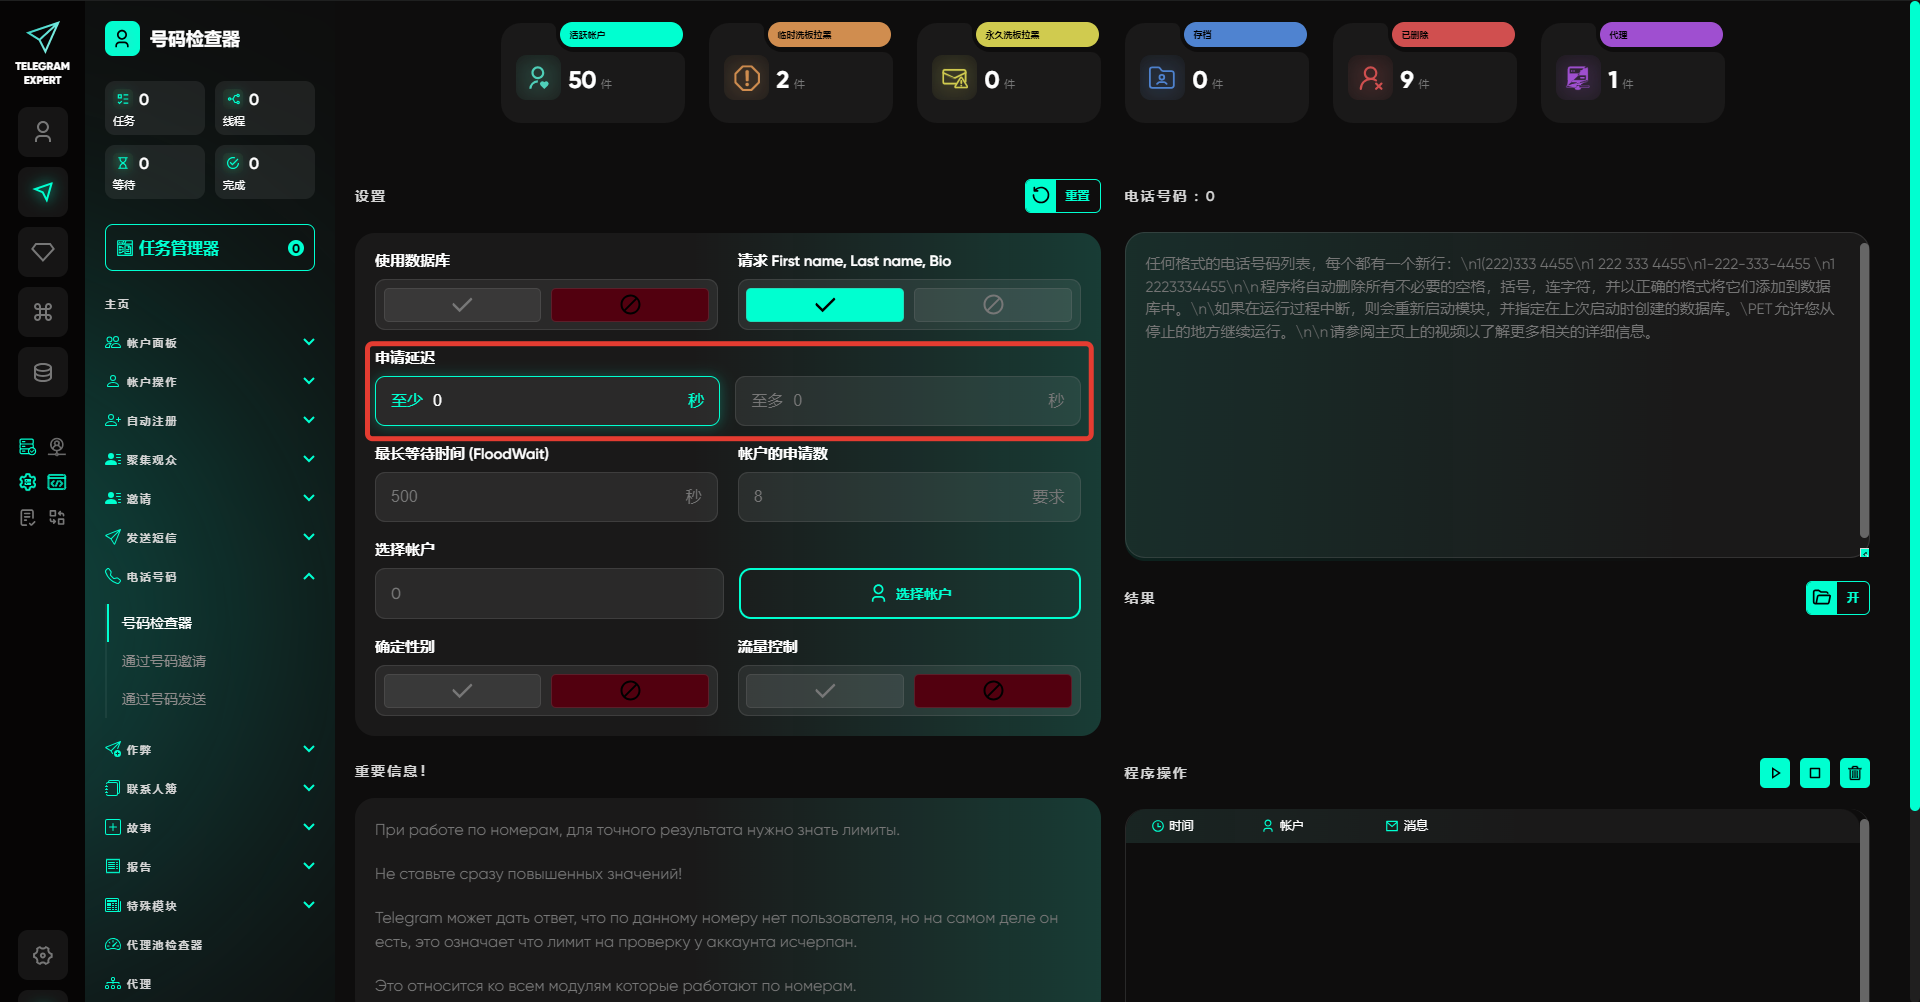Open the results folder icon next to 结果
The height and width of the screenshot is (1002, 1920).
pyautogui.click(x=1822, y=598)
